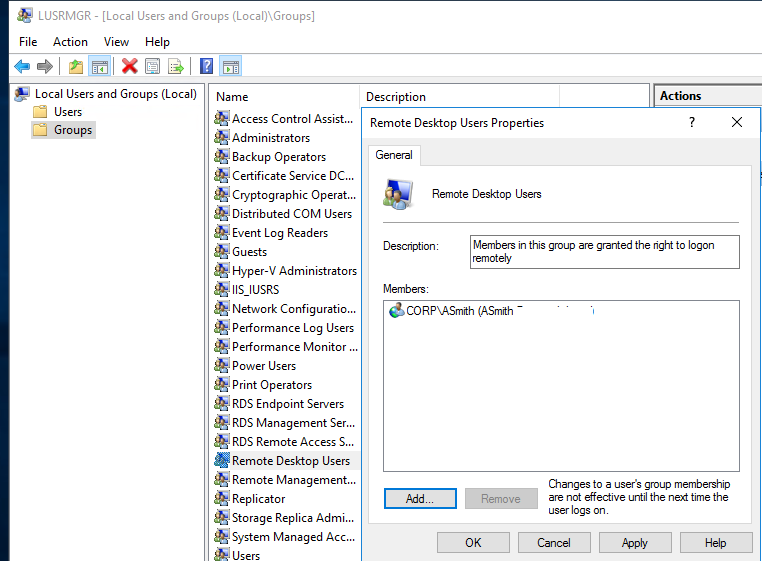Screen dimensions: 762x561
Task: Click the Up one level folder icon
Action: (76, 66)
